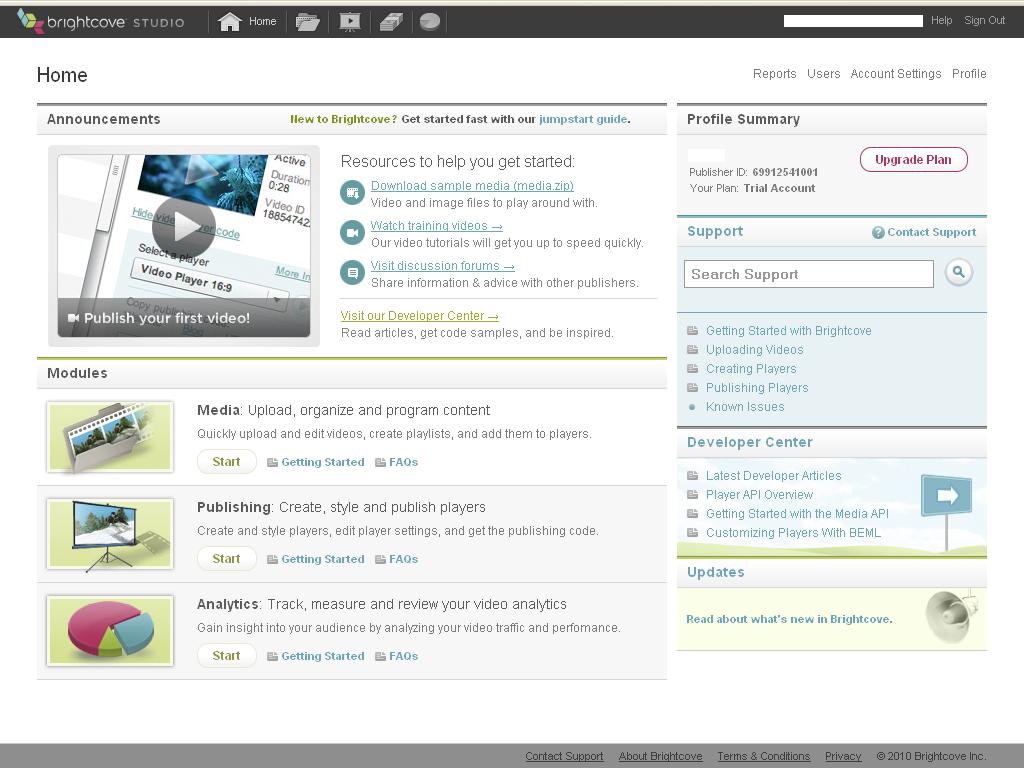Open About Brightcove footer link

pyautogui.click(x=660, y=756)
